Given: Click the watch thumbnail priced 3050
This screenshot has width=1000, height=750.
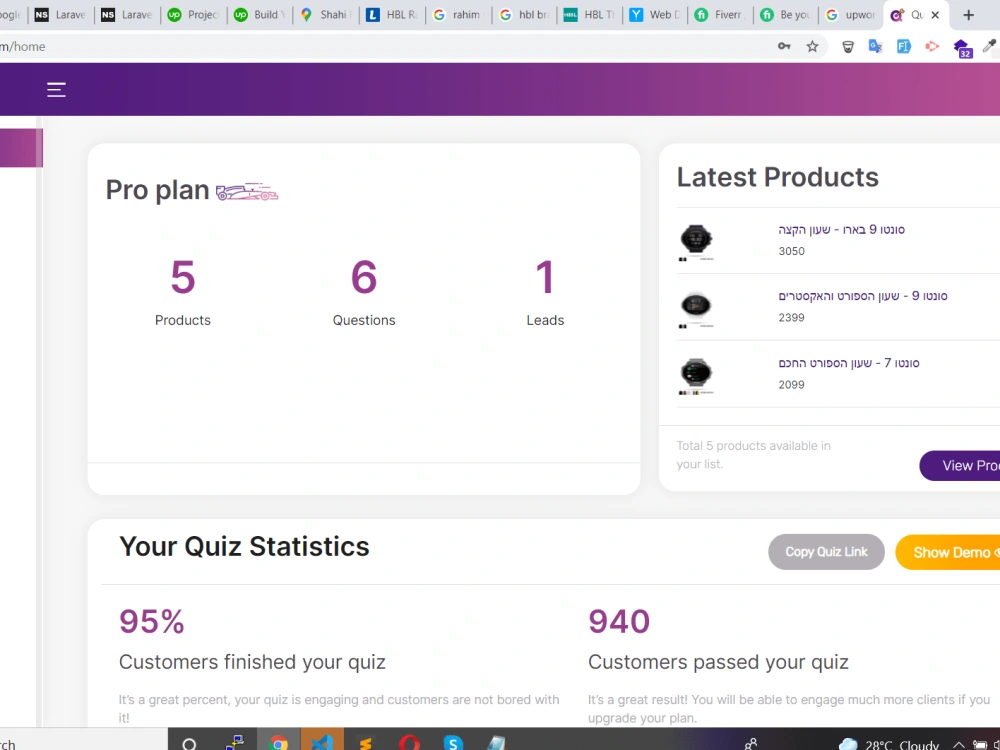Looking at the screenshot, I should click(x=696, y=242).
